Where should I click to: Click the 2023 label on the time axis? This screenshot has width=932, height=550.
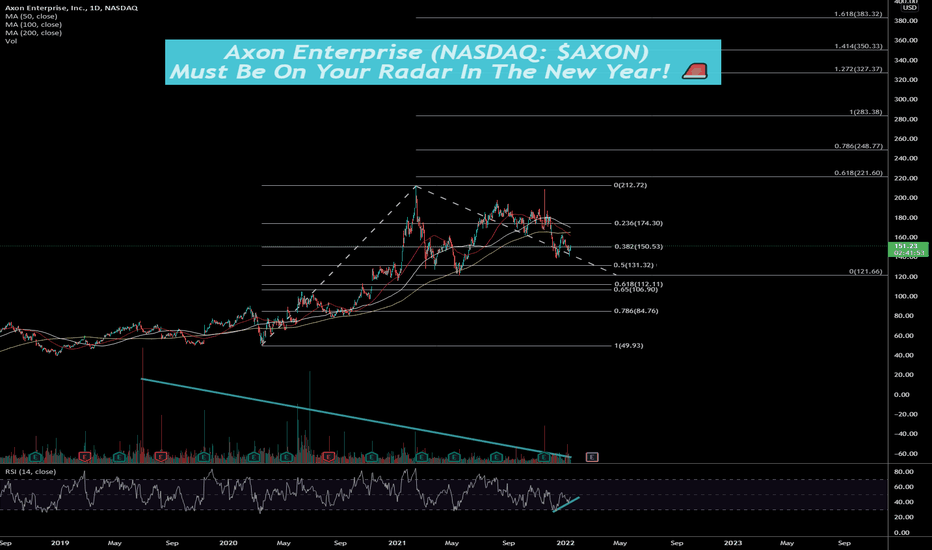733,543
